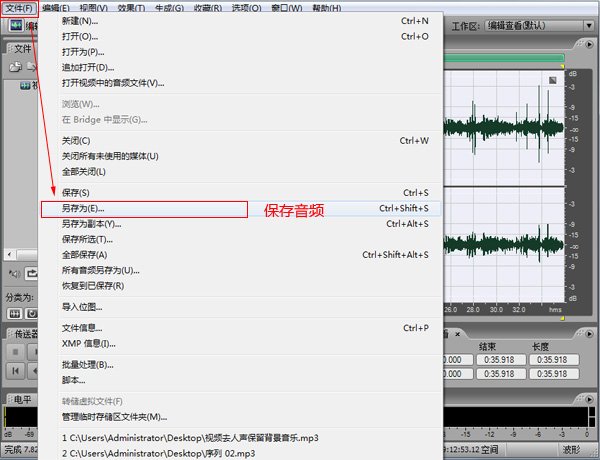Open the 视图(V) menu
This screenshot has width=600, height=460.
tap(94, 8)
